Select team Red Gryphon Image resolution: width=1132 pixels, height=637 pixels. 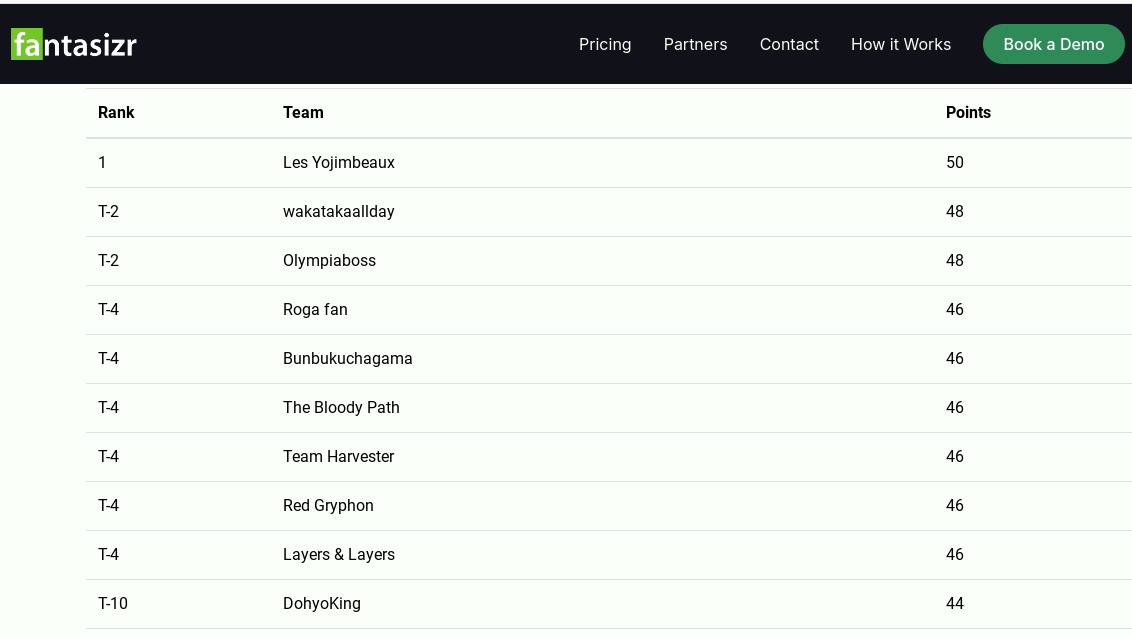328,506
